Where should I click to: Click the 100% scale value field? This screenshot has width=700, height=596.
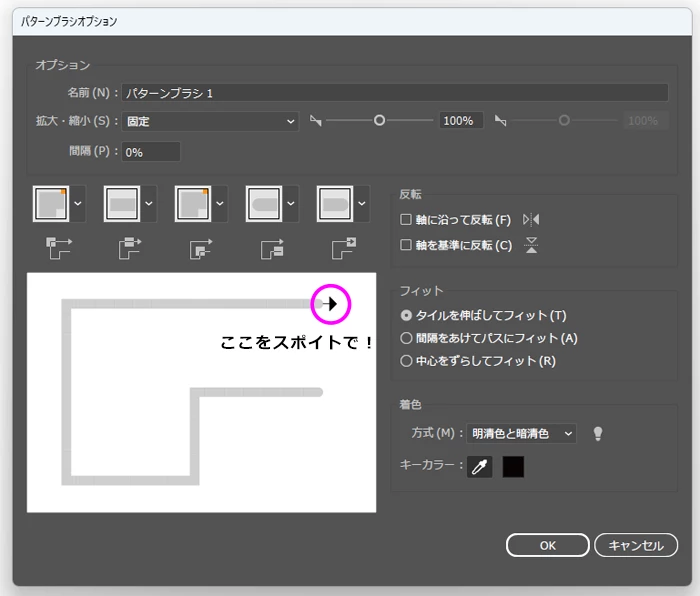(461, 121)
